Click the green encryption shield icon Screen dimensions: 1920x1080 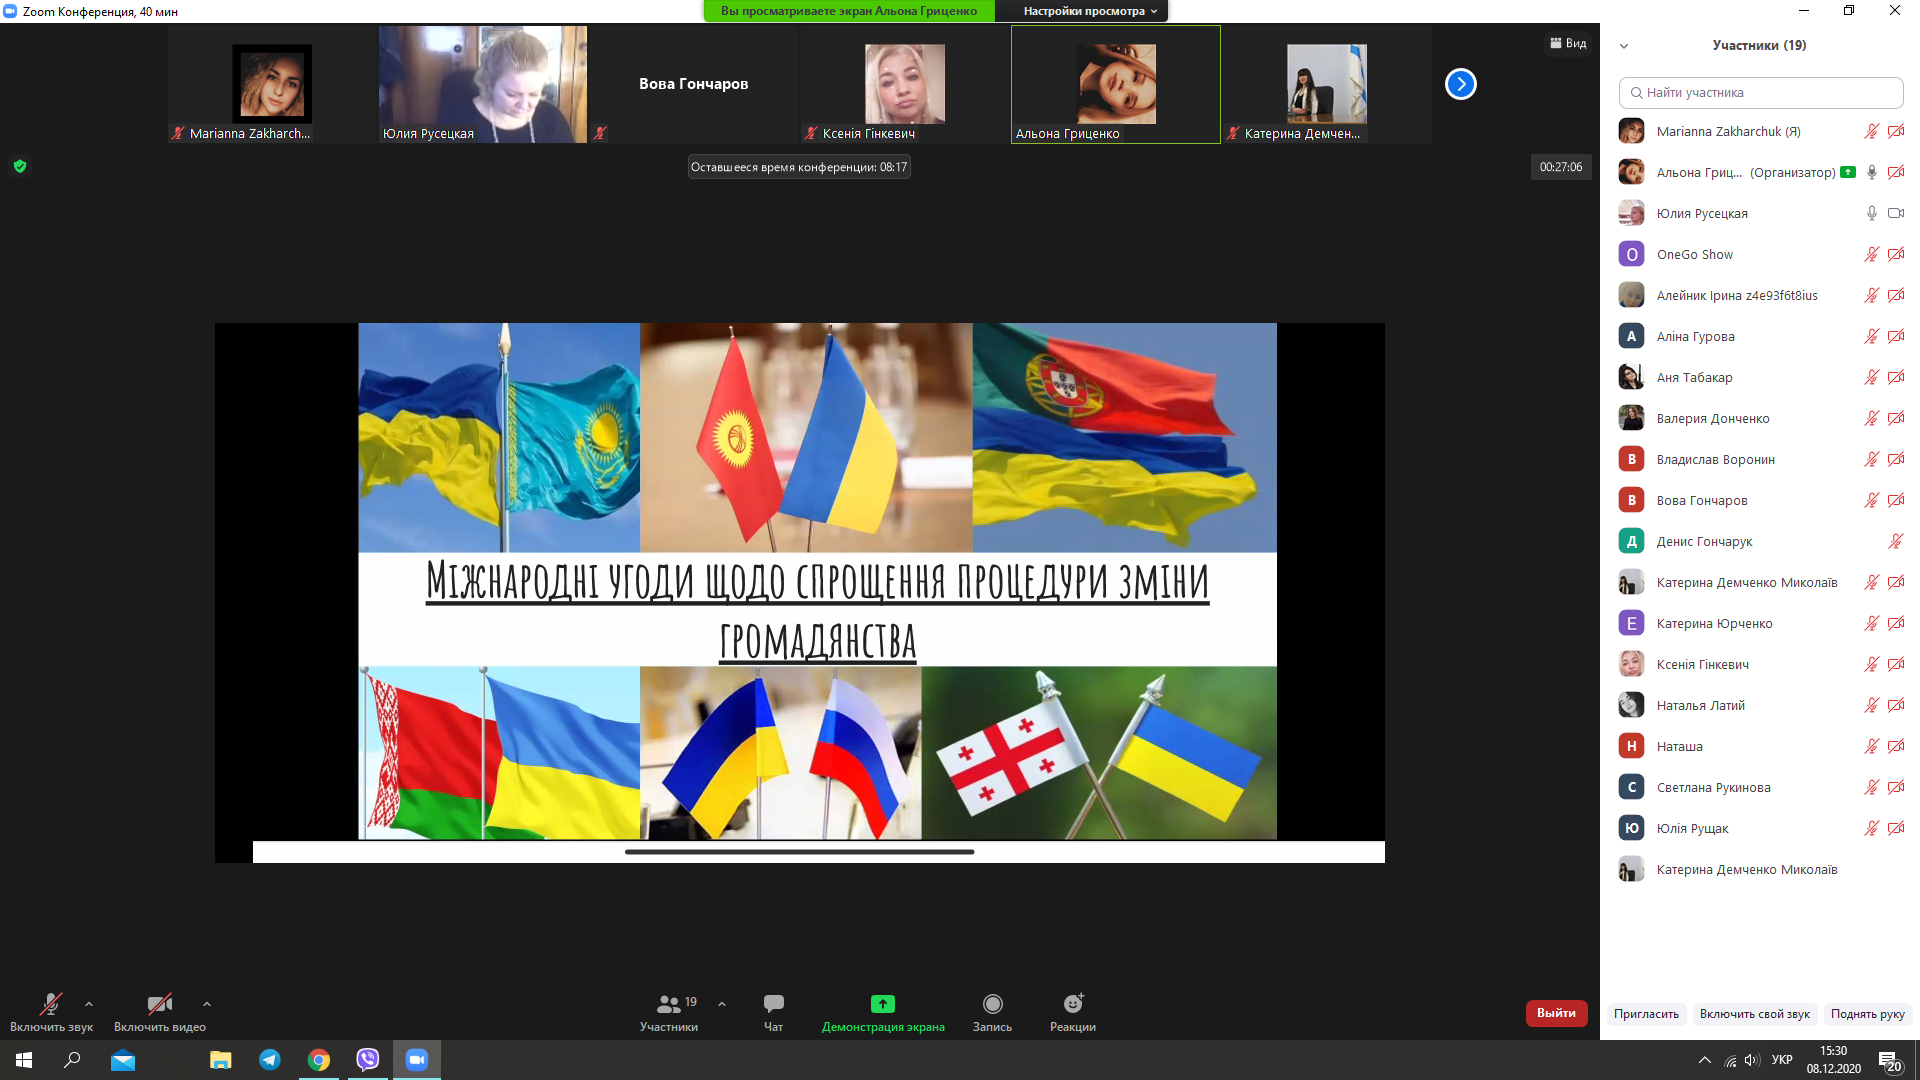click(x=20, y=167)
